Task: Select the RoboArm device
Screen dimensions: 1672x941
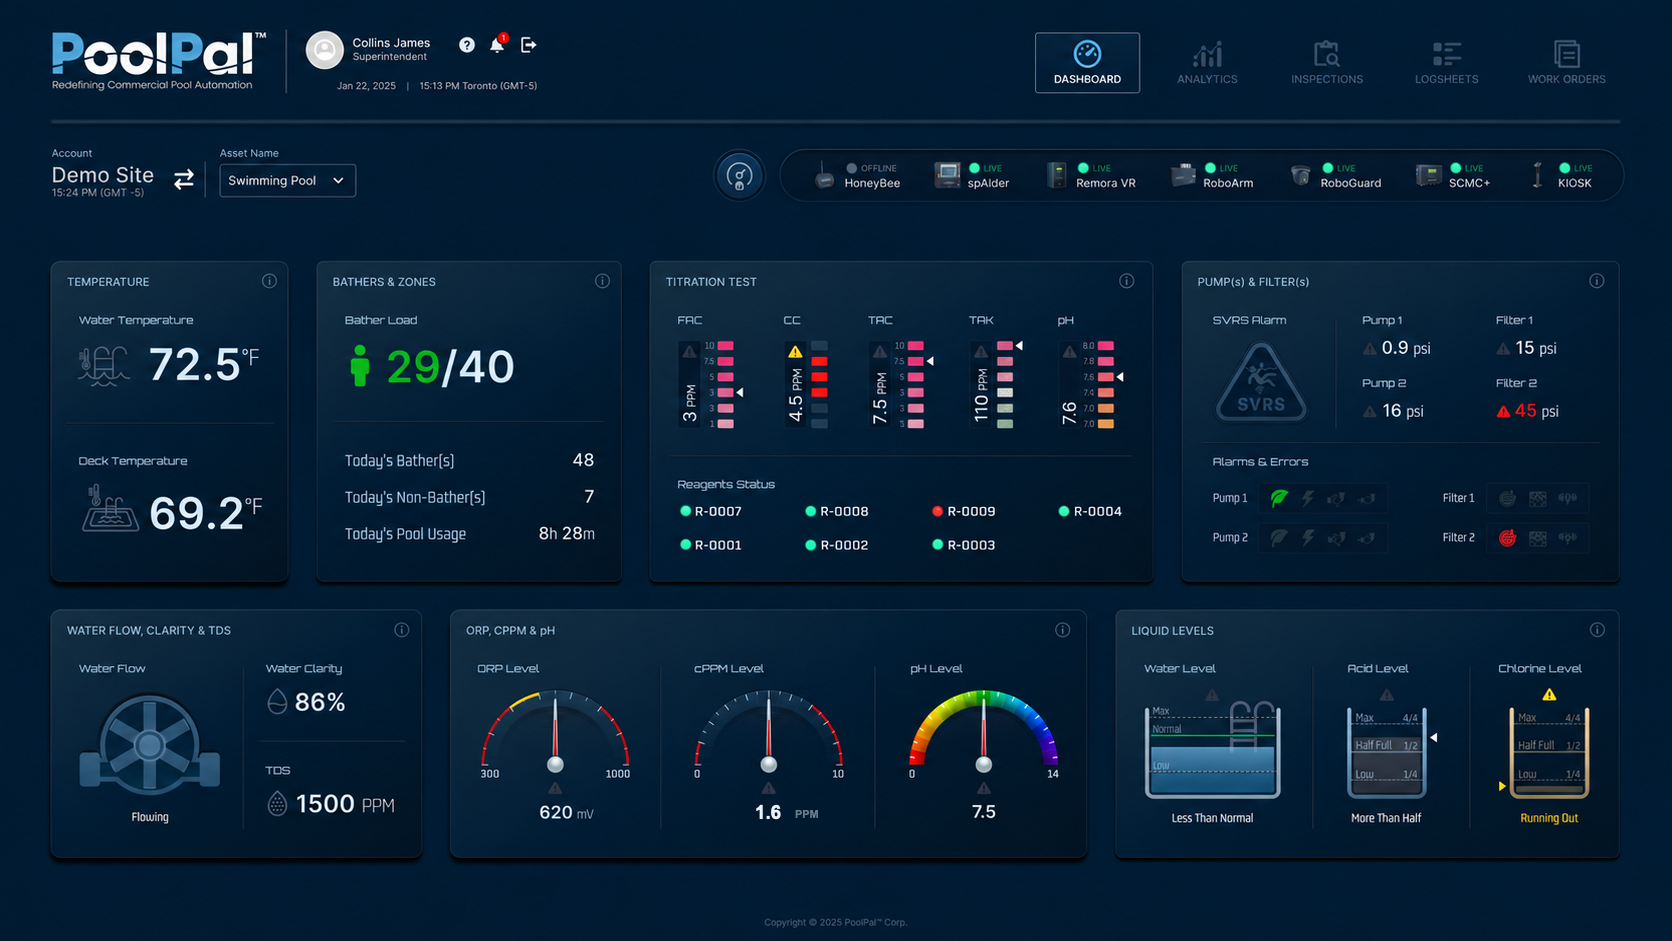Action: [x=1212, y=176]
